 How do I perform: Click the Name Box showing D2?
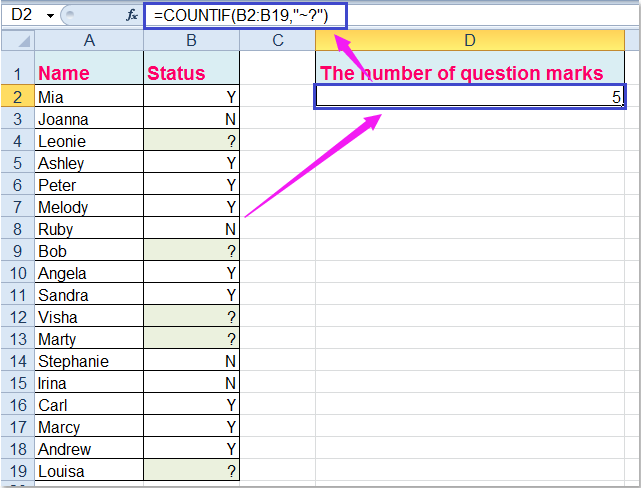point(20,15)
